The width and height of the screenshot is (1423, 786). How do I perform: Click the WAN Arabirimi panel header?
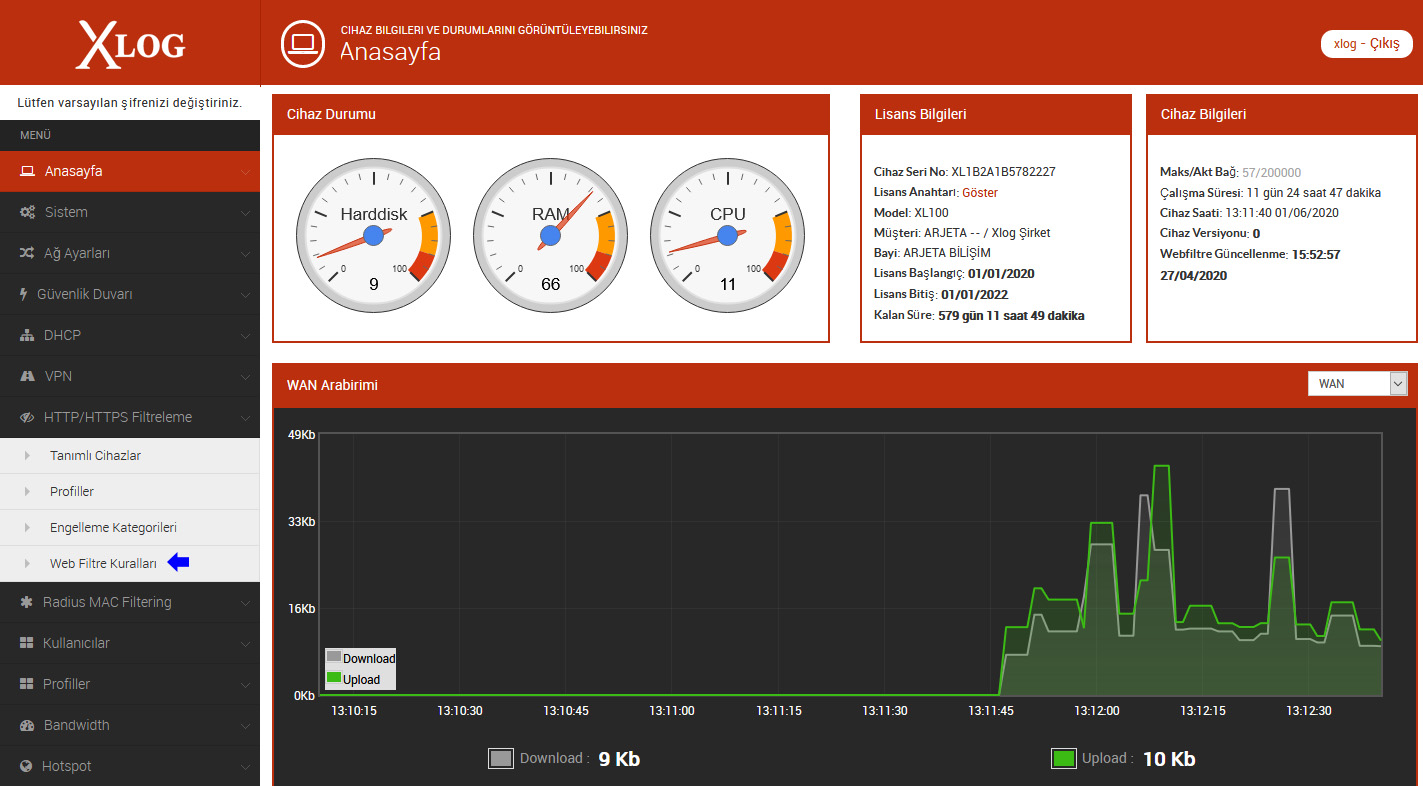point(845,384)
